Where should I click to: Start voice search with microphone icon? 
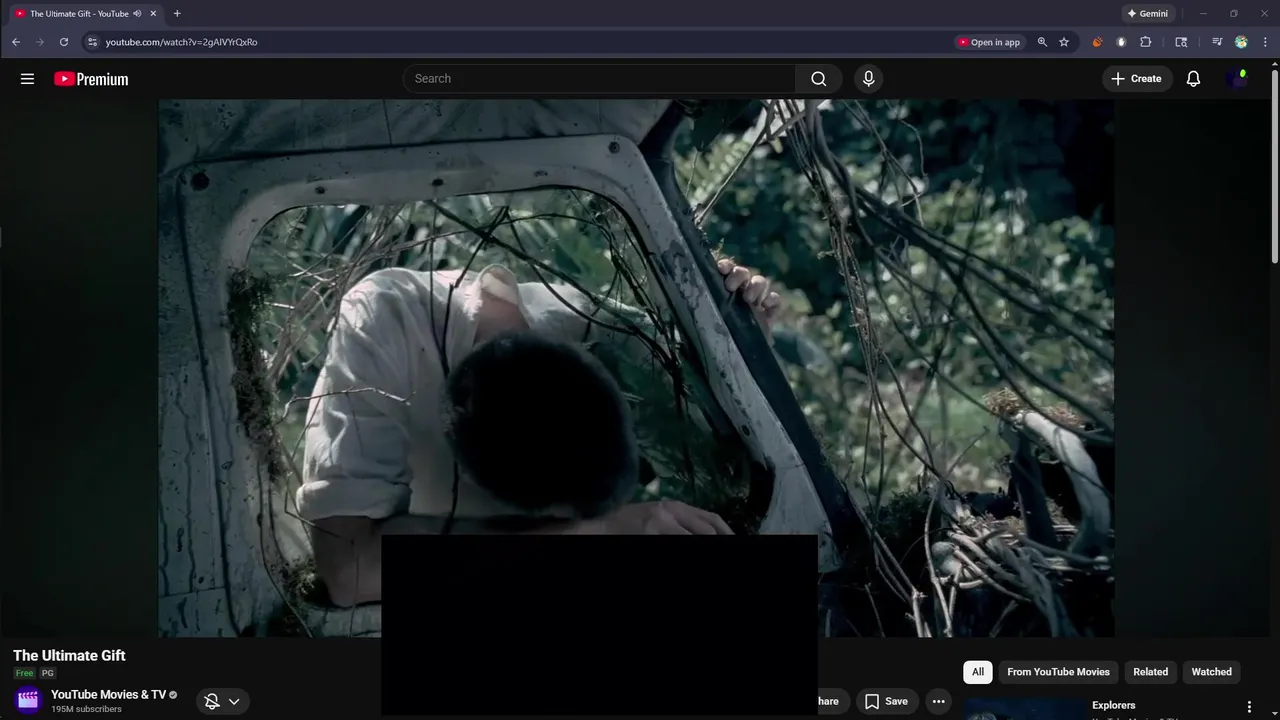(868, 79)
